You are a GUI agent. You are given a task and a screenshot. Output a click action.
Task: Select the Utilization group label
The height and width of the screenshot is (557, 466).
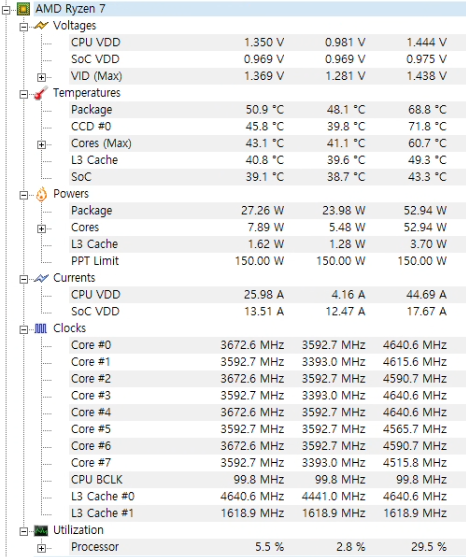pos(78,530)
